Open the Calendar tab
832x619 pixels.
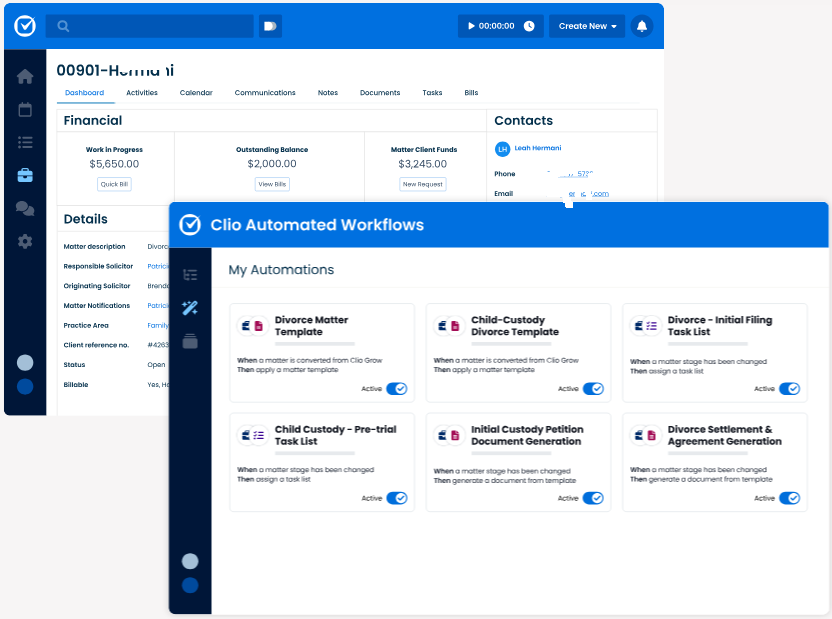pos(196,92)
